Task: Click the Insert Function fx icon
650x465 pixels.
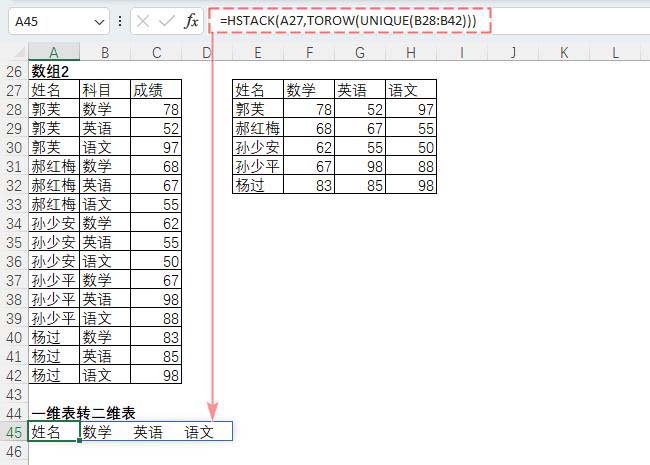Action: [191, 21]
